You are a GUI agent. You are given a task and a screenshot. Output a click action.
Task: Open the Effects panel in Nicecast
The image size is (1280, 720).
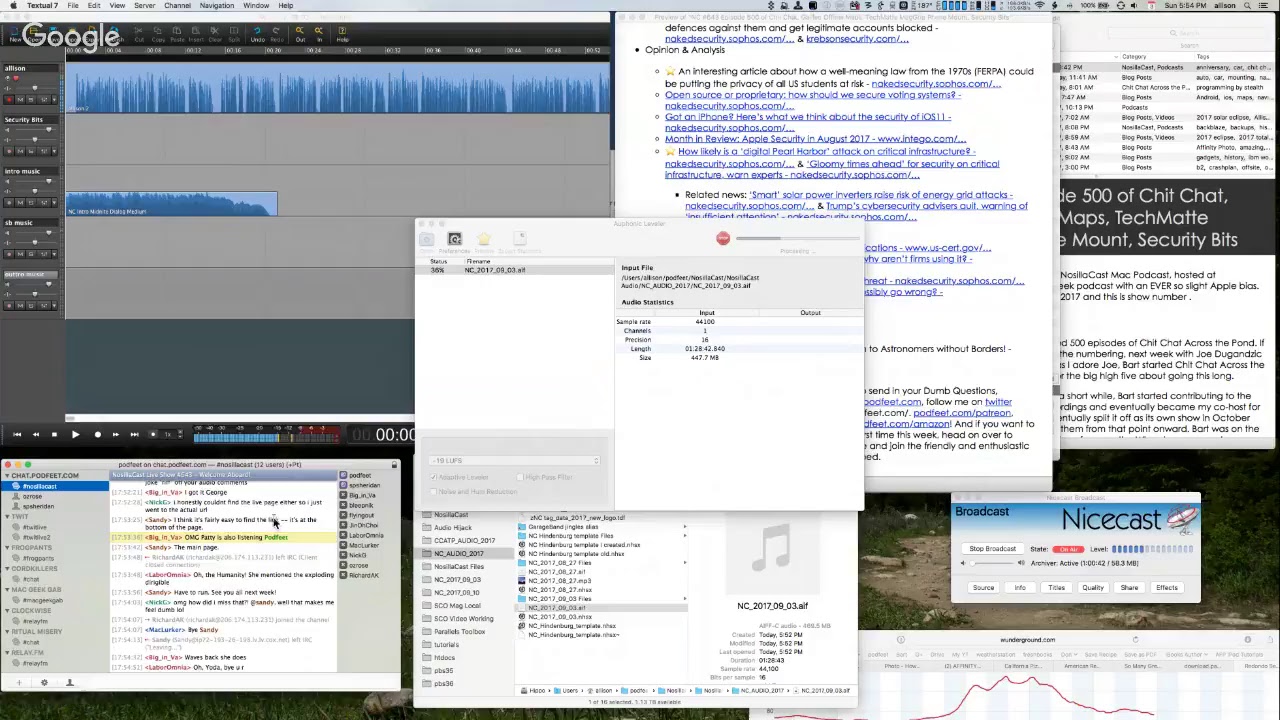click(x=1166, y=588)
